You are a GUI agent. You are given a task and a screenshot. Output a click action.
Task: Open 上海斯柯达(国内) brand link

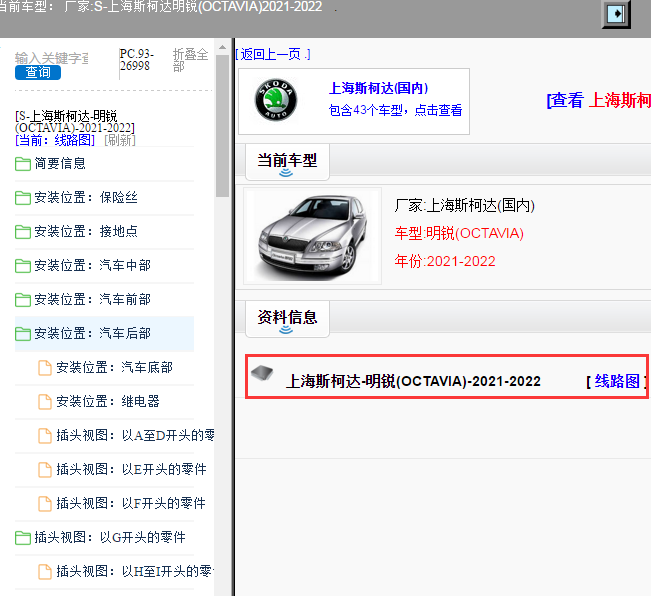pos(378,88)
